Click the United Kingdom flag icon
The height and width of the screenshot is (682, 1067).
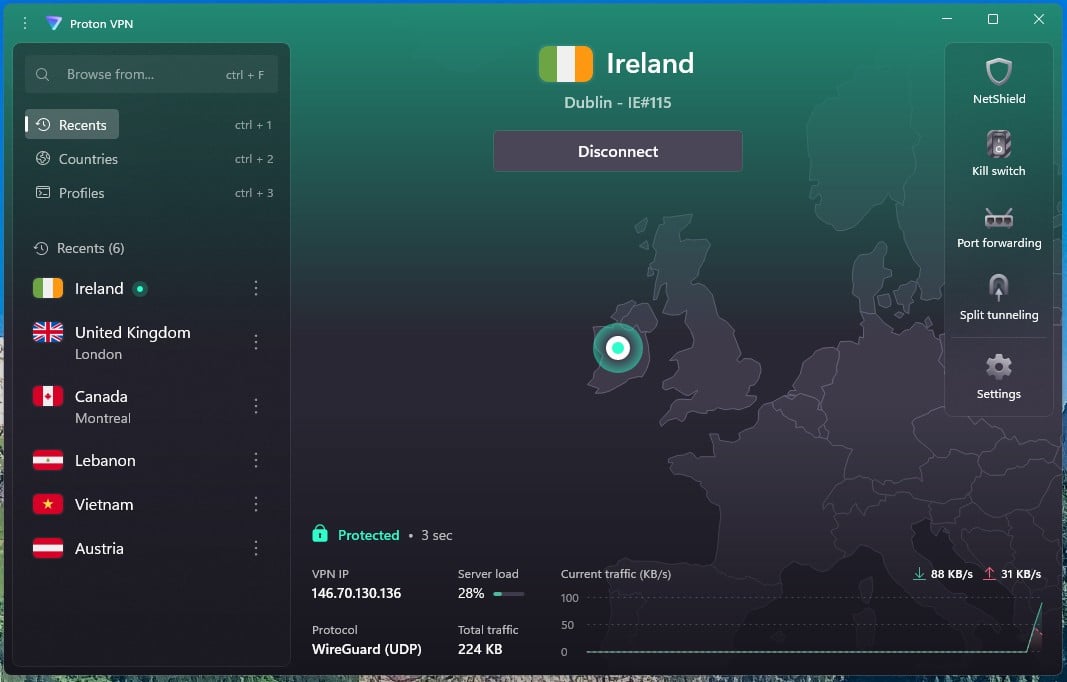pos(48,332)
